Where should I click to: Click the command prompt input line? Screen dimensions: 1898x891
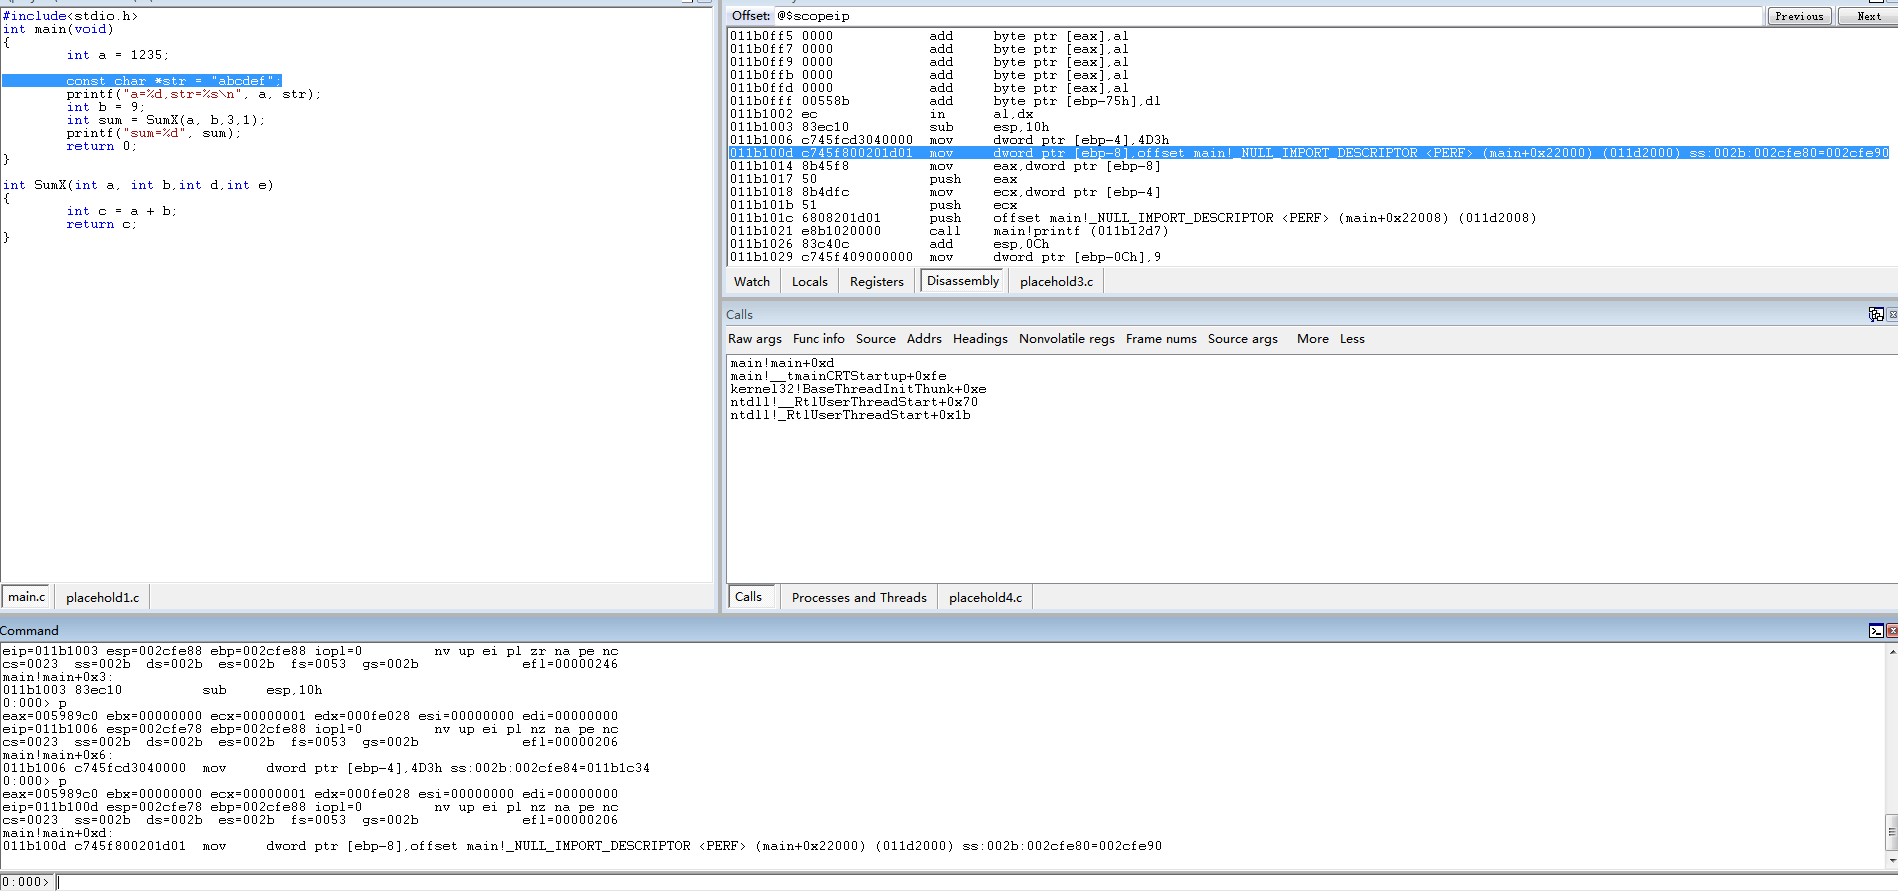(900, 882)
